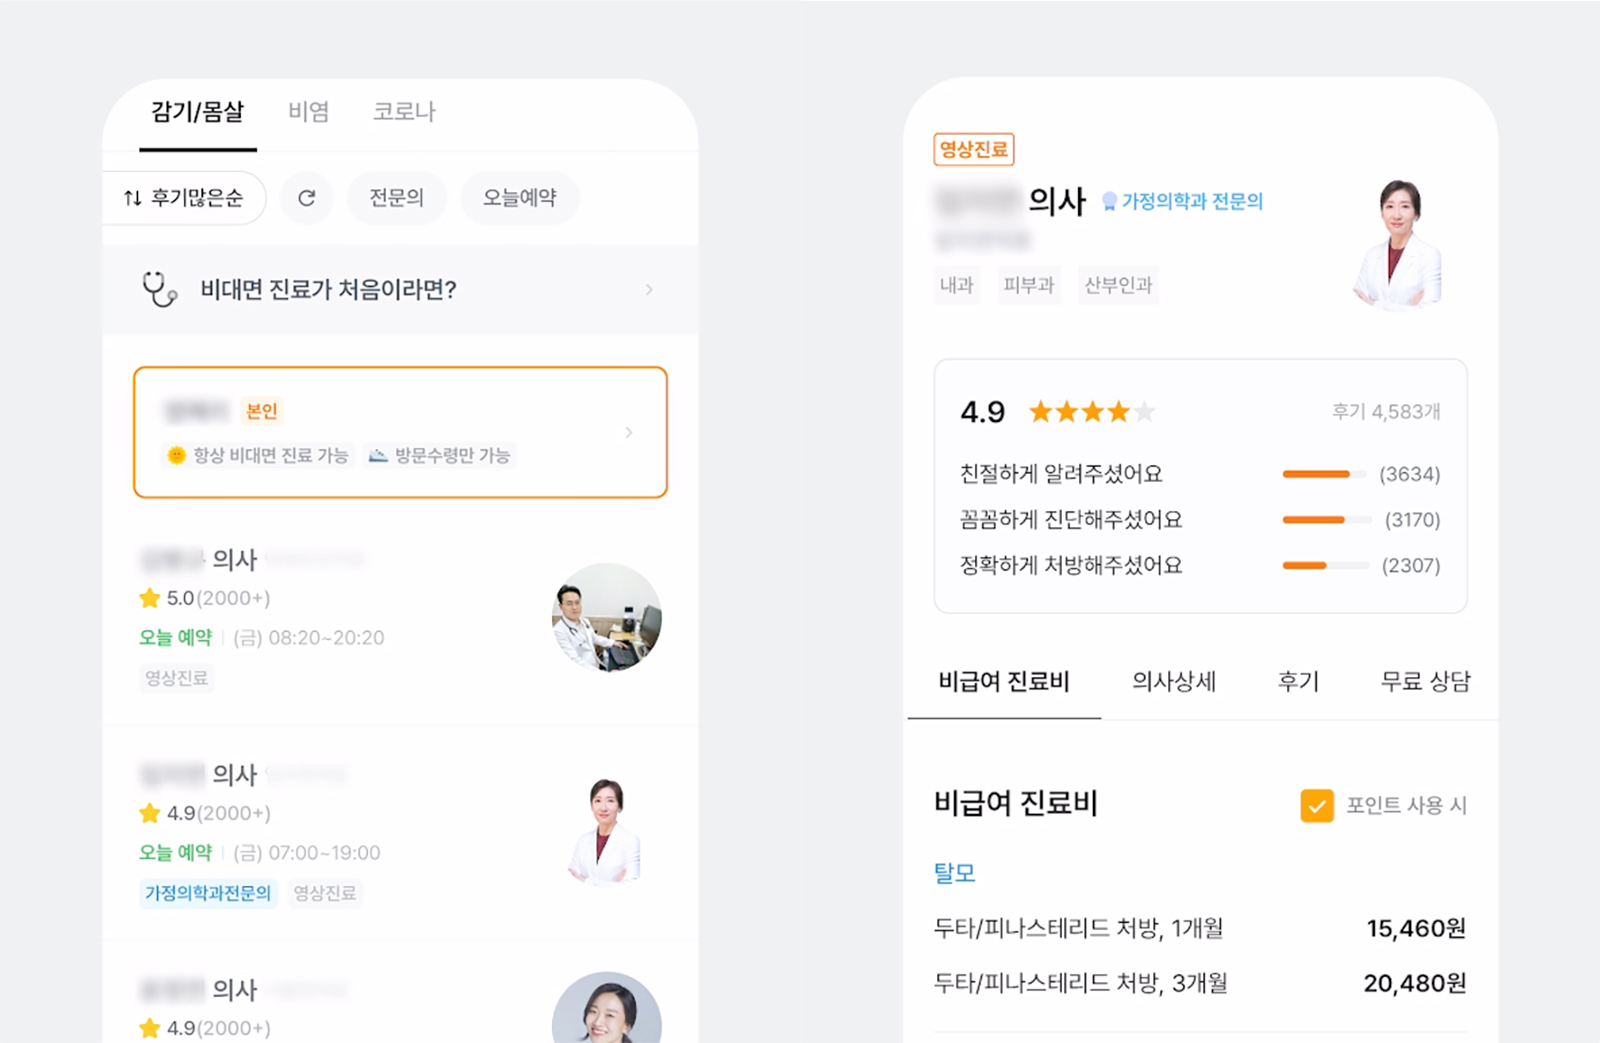Click sort arrows icon beside 후기많은순
Image resolution: width=1600 pixels, height=1043 pixels.
pos(132,198)
